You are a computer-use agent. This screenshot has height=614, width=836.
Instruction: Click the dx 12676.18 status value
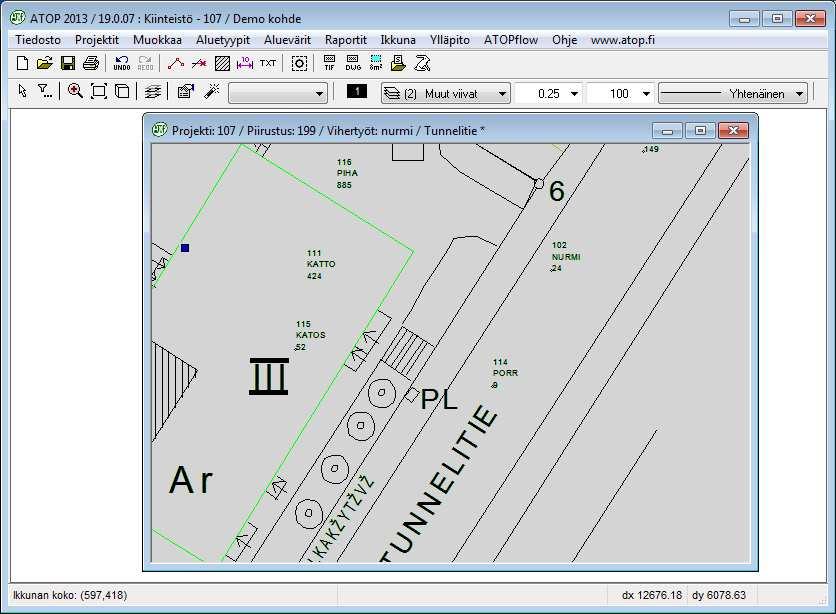click(x=652, y=595)
